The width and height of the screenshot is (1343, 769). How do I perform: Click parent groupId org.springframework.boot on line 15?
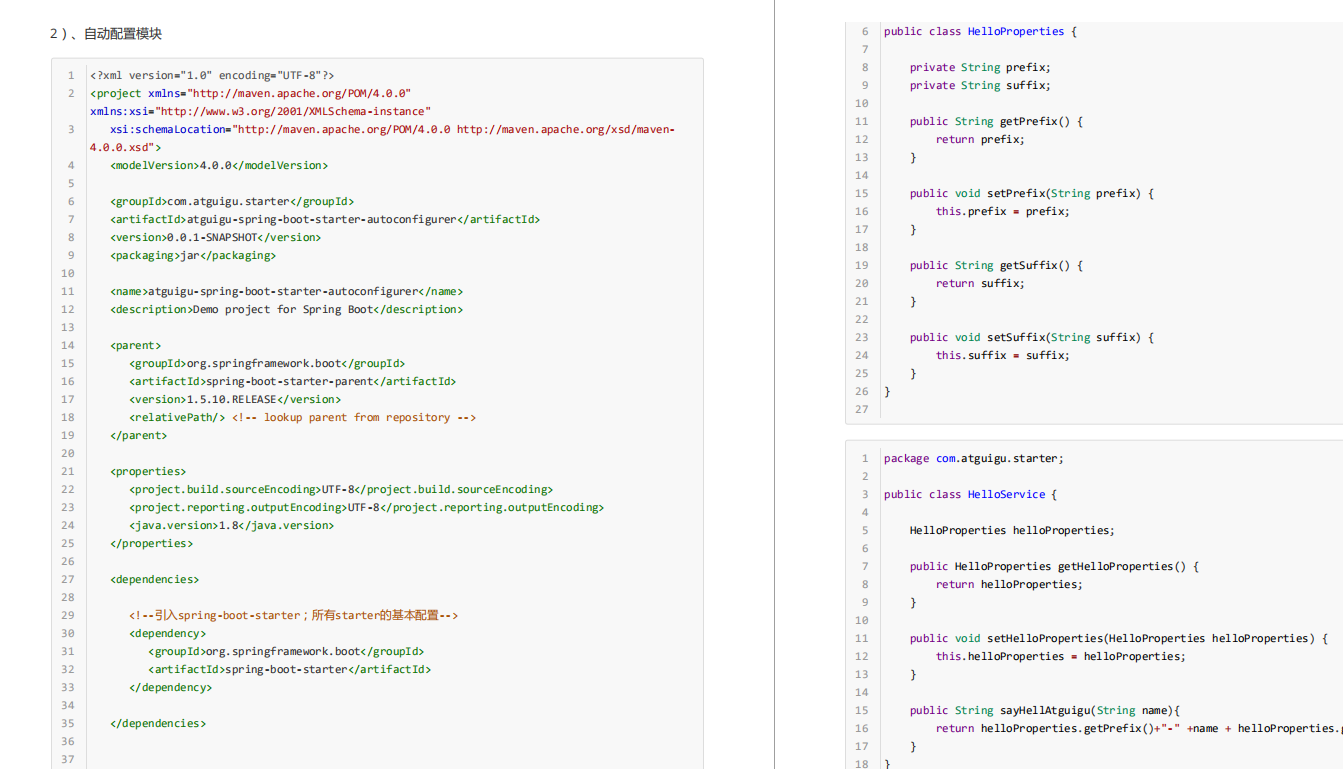(267, 364)
